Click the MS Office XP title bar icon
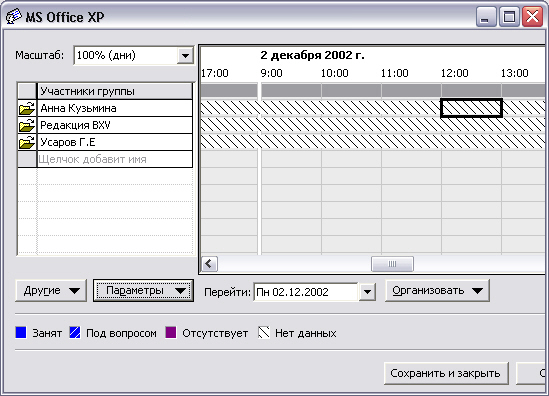This screenshot has height=396, width=549. pyautogui.click(x=14, y=16)
